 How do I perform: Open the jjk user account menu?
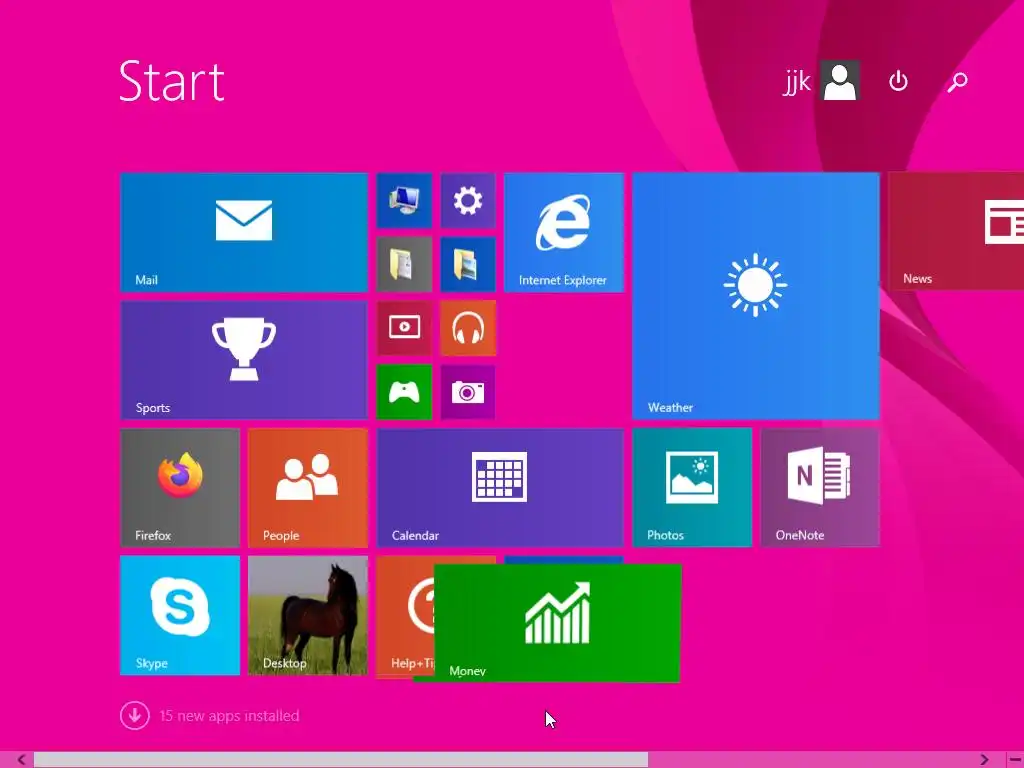point(821,81)
